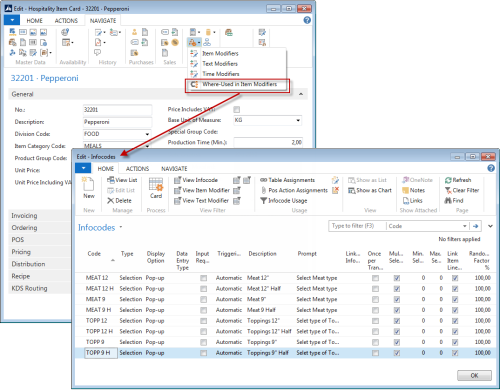Open the Card process icon

(156, 184)
